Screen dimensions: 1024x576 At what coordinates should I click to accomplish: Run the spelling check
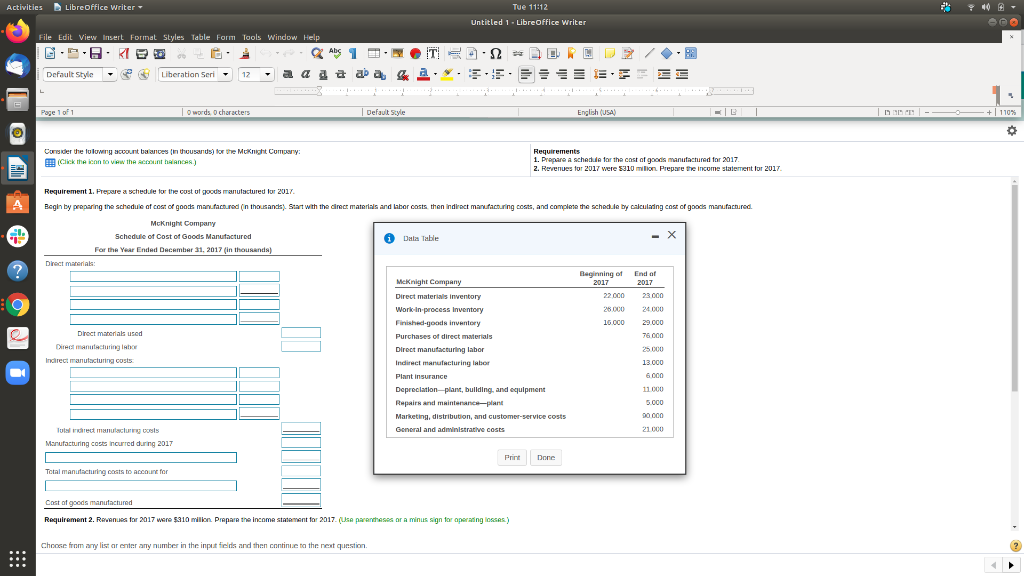point(335,53)
